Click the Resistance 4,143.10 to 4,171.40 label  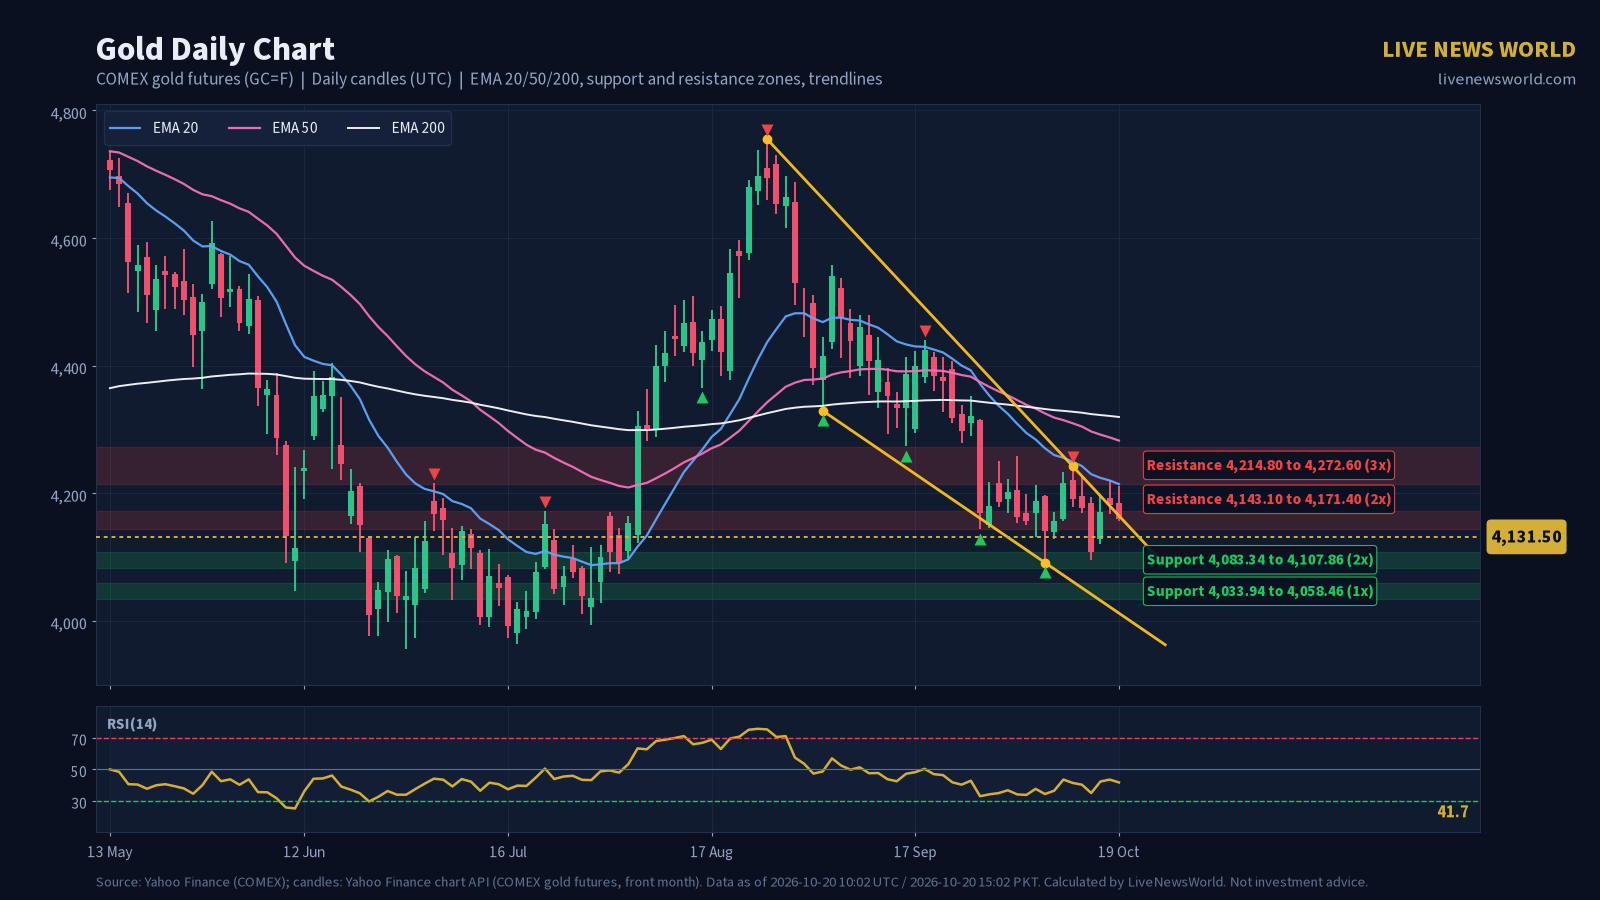click(x=1268, y=499)
